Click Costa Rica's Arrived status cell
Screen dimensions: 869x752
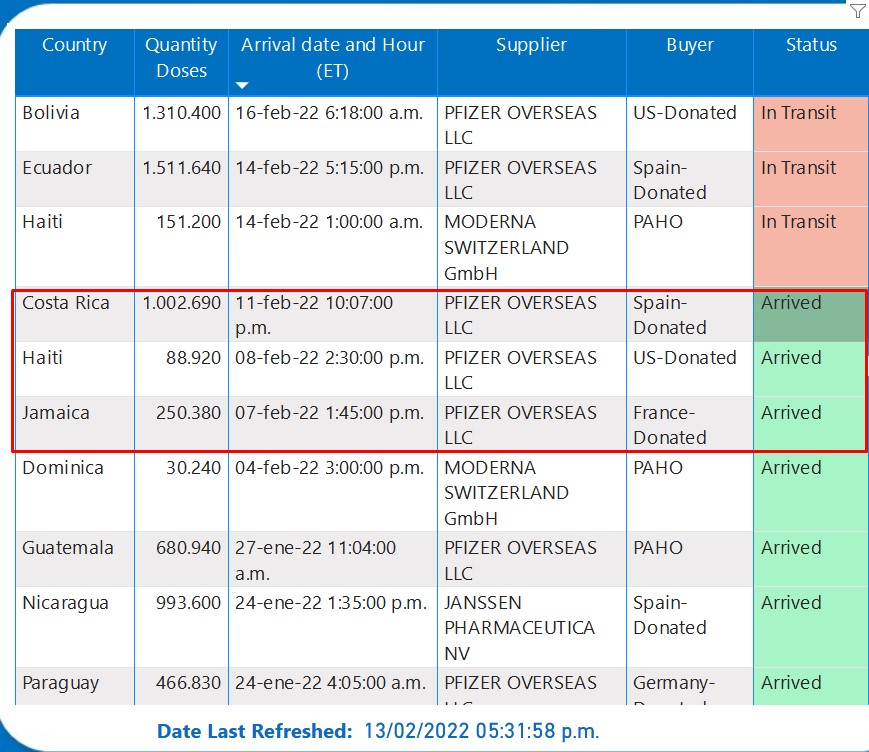[x=791, y=303]
